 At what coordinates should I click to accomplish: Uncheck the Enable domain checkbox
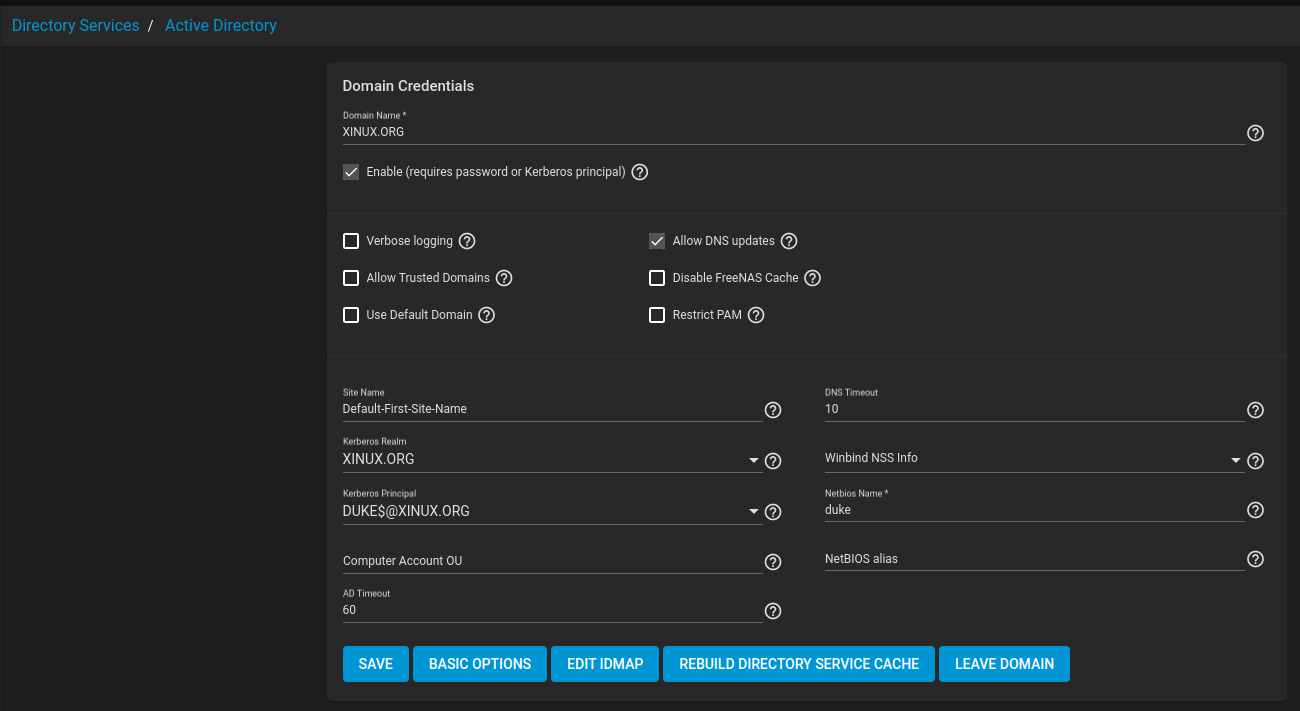coord(351,172)
